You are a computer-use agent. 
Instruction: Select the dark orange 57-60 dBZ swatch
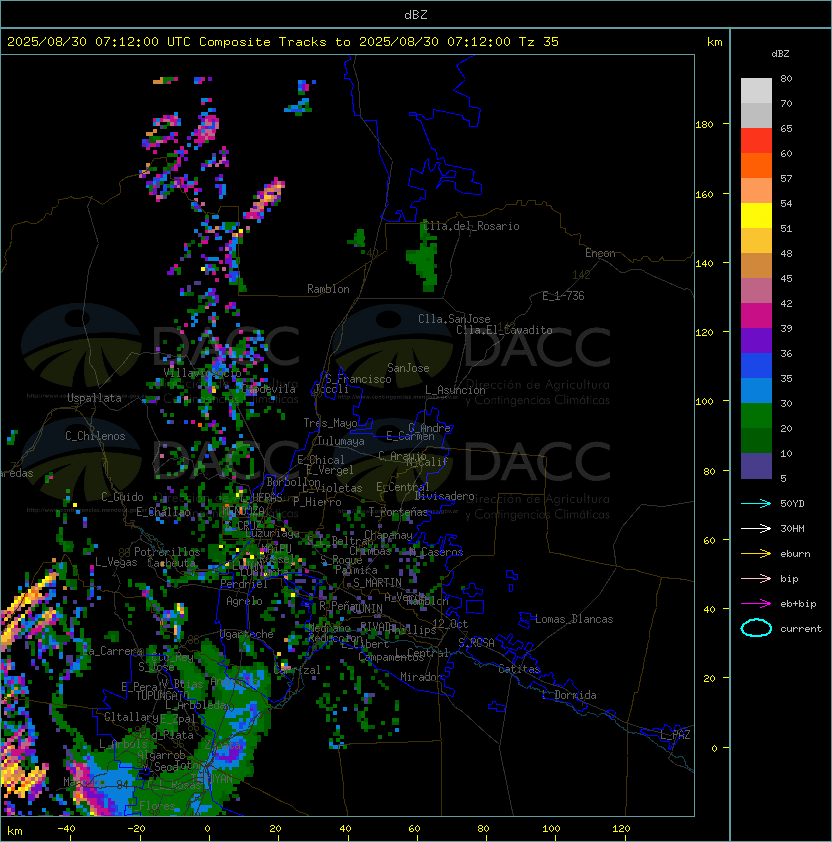(756, 165)
